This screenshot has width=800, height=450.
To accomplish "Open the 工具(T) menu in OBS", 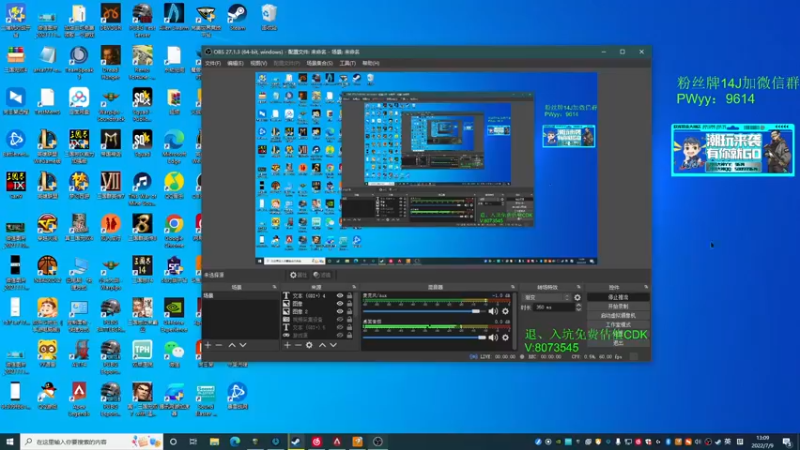I will pos(347,63).
